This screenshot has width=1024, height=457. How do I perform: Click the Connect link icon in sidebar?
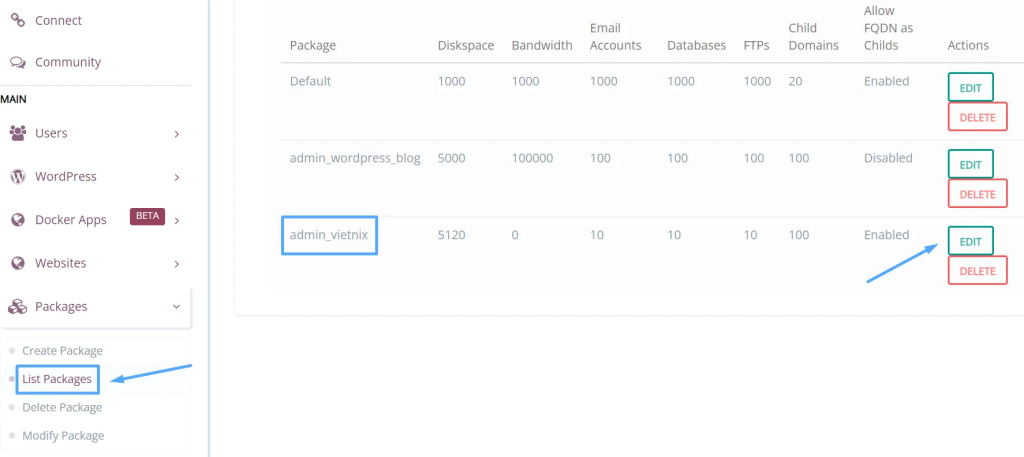pos(17,20)
